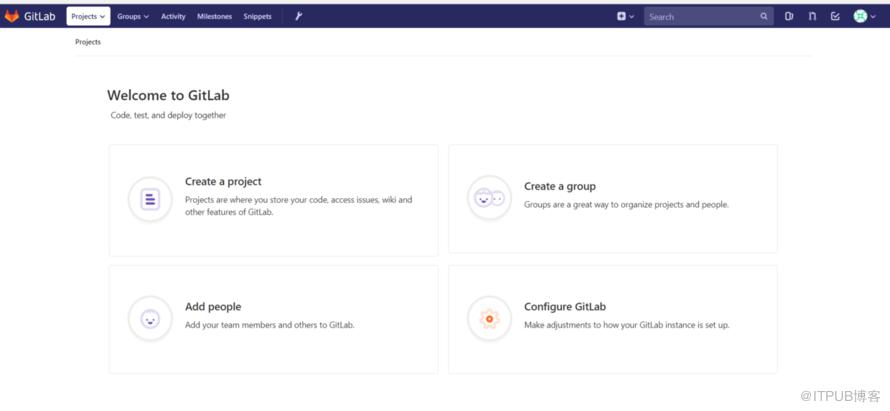
Task: Focus the Search input field
Action: [x=708, y=16]
